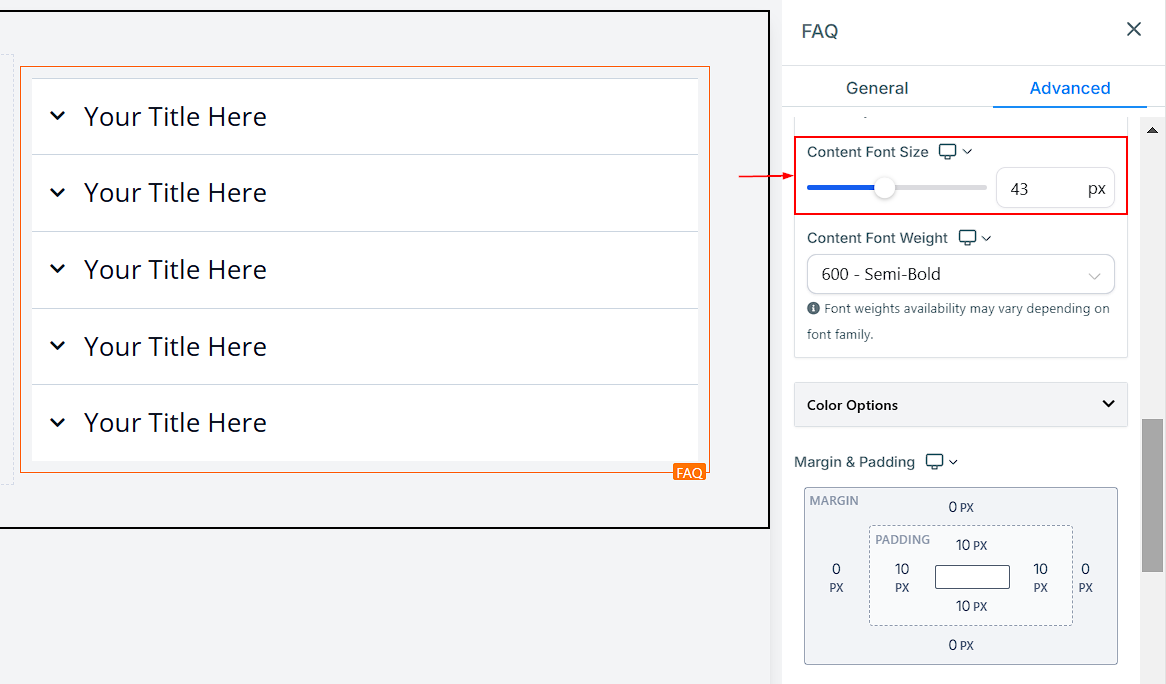
Task: Click the Content Font Weight device icon
Action: pos(967,238)
